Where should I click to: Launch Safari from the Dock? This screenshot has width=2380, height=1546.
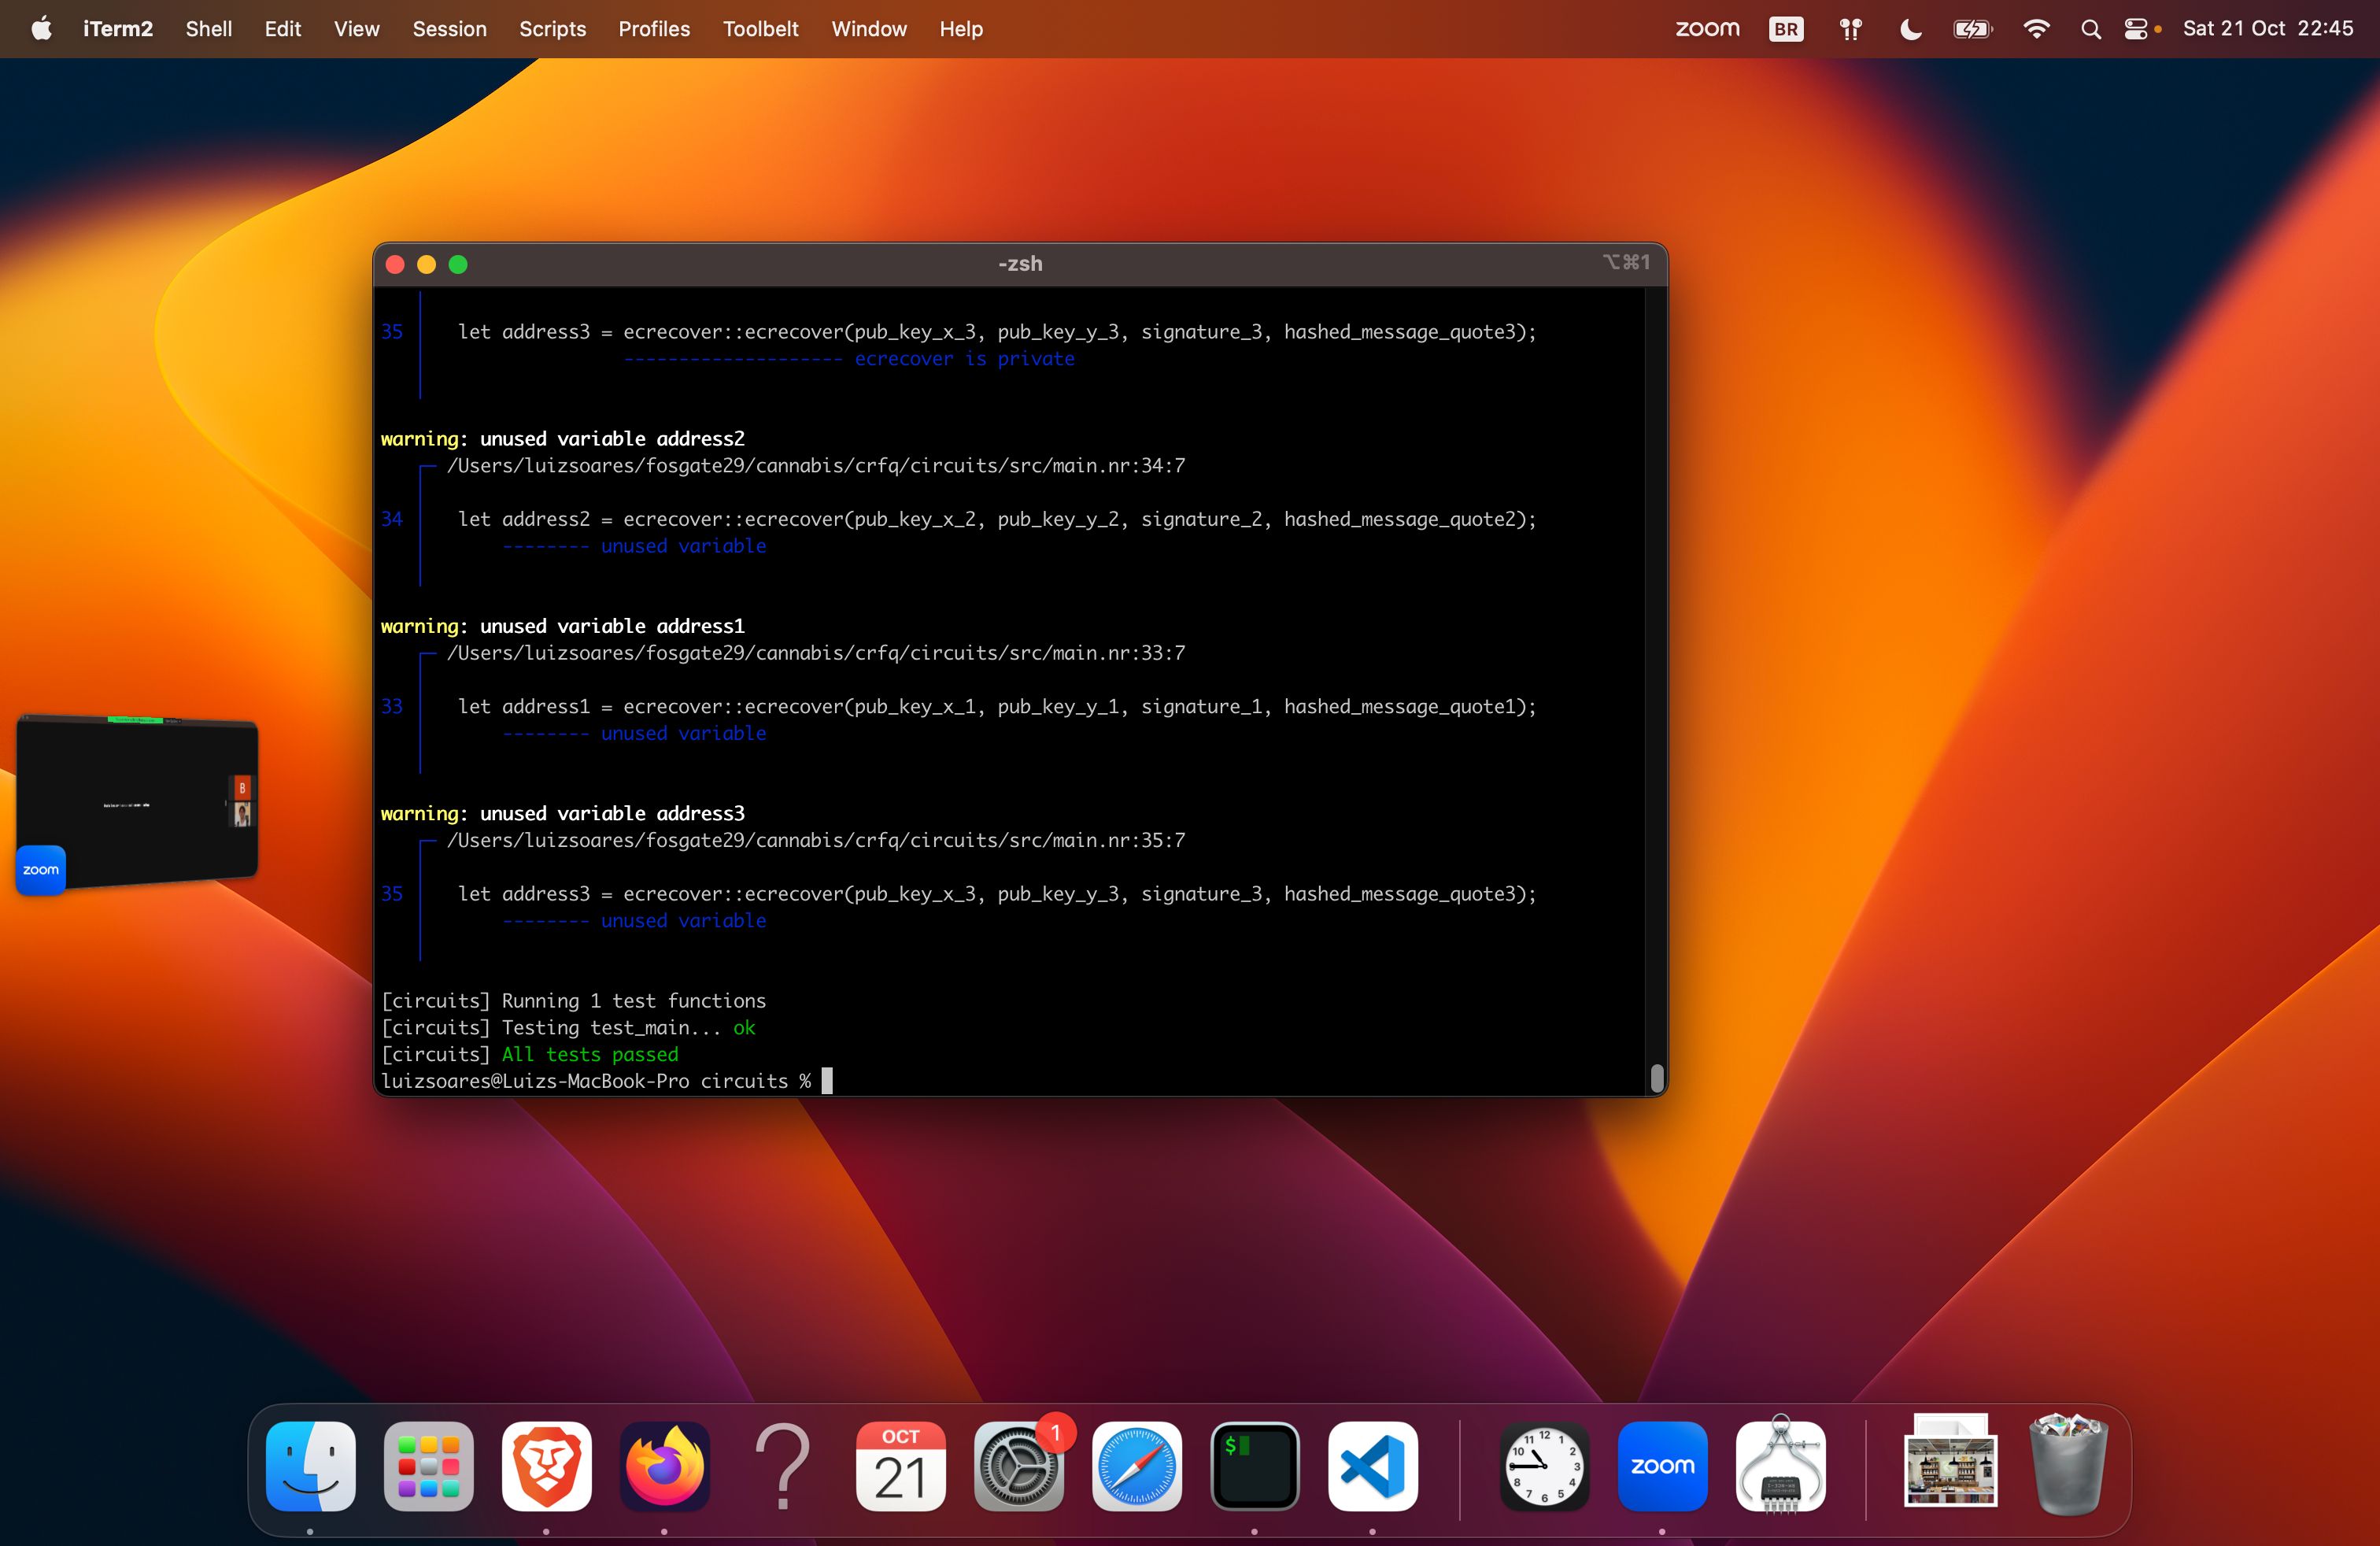point(1136,1466)
